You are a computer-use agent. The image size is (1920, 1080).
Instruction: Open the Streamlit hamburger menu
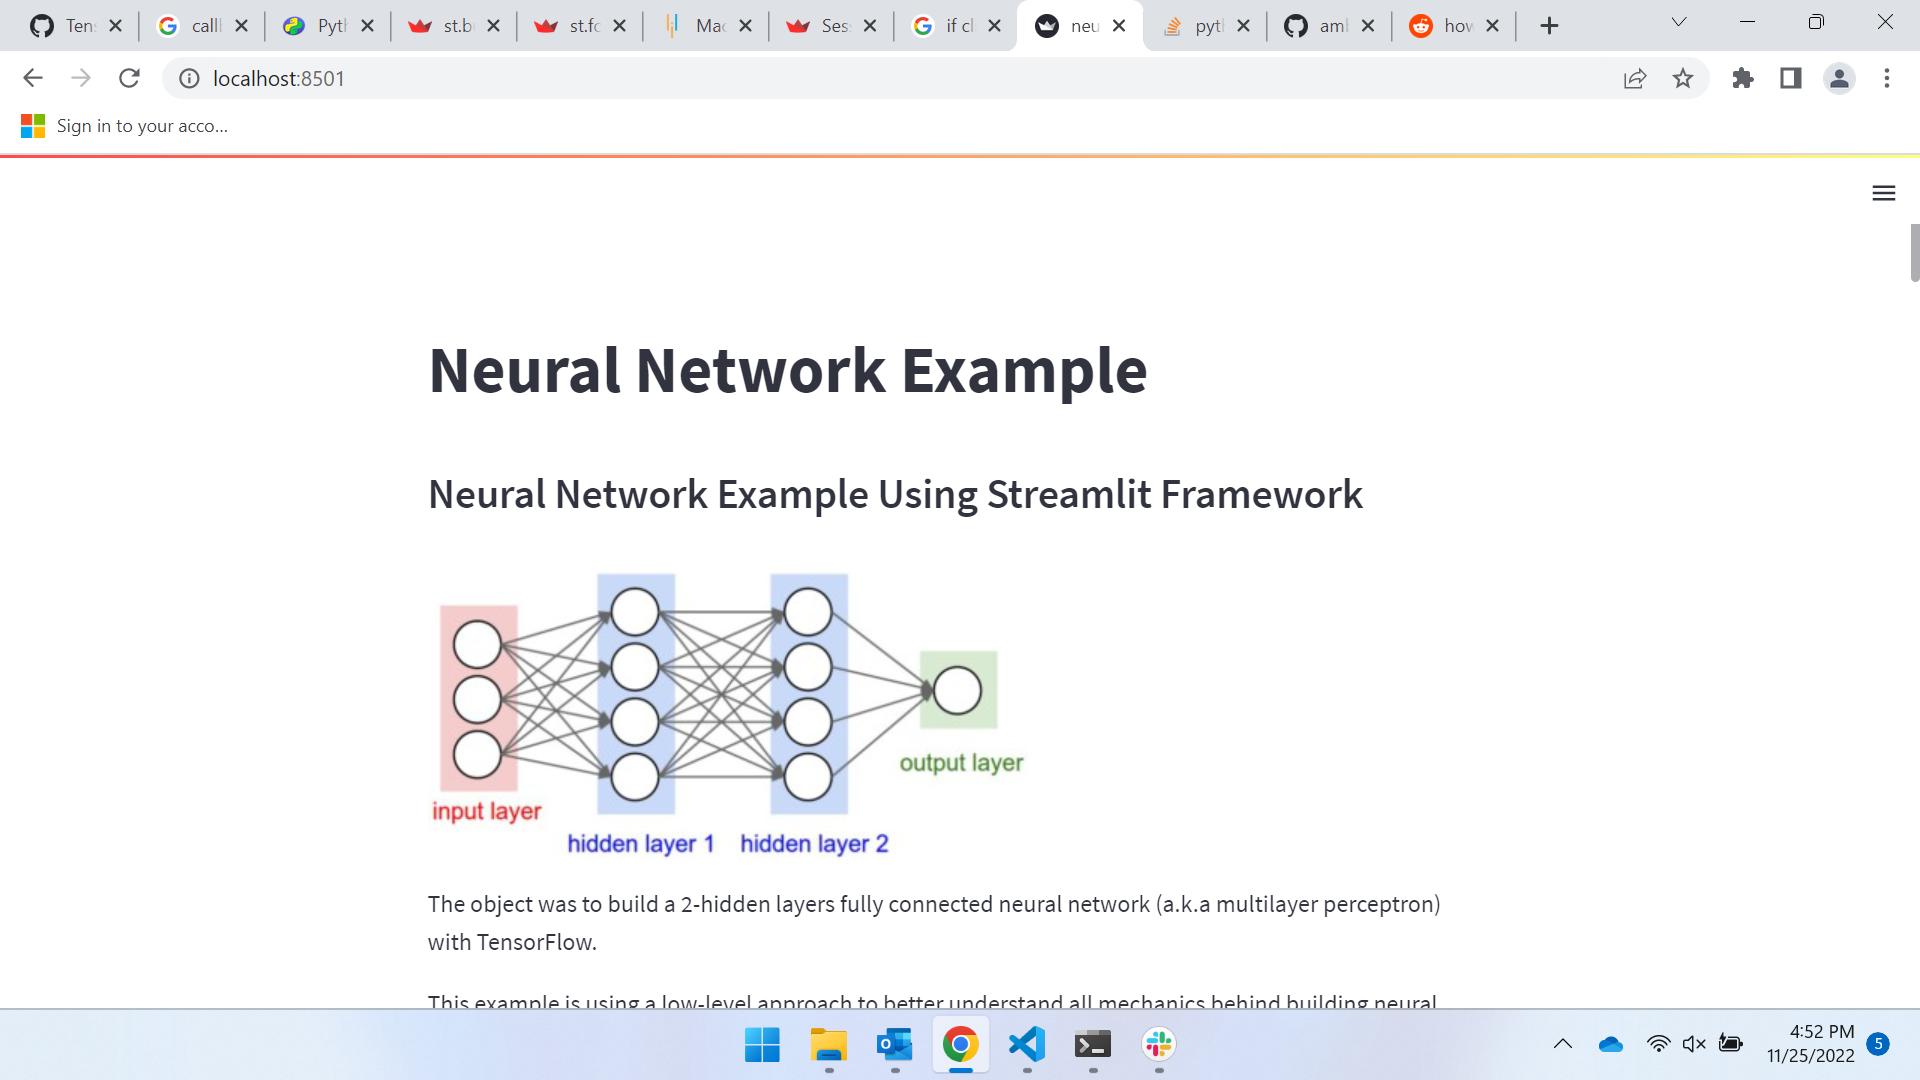click(1883, 193)
